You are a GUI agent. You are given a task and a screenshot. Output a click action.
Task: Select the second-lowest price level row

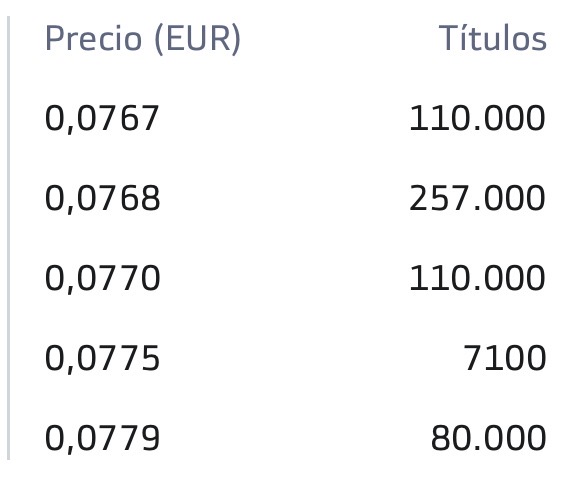pos(295,199)
